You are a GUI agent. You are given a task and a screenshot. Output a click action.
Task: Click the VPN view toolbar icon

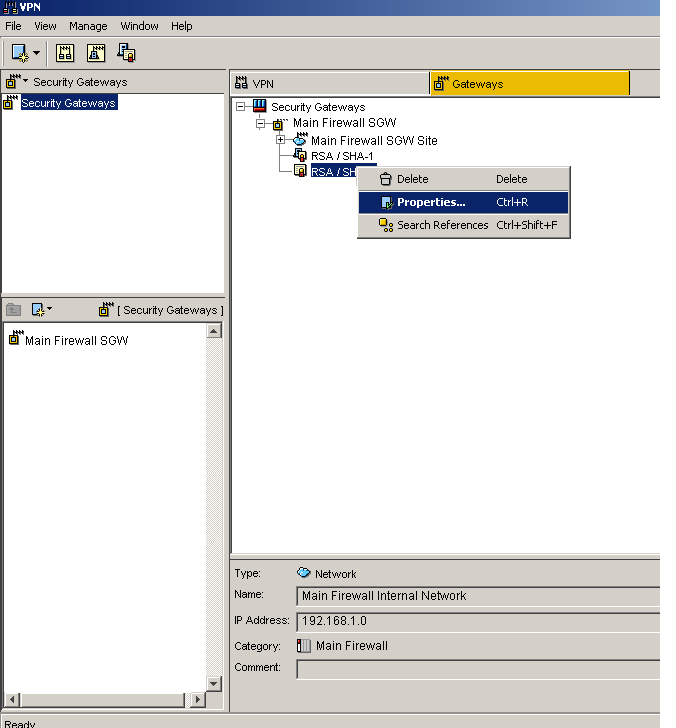[x=65, y=53]
